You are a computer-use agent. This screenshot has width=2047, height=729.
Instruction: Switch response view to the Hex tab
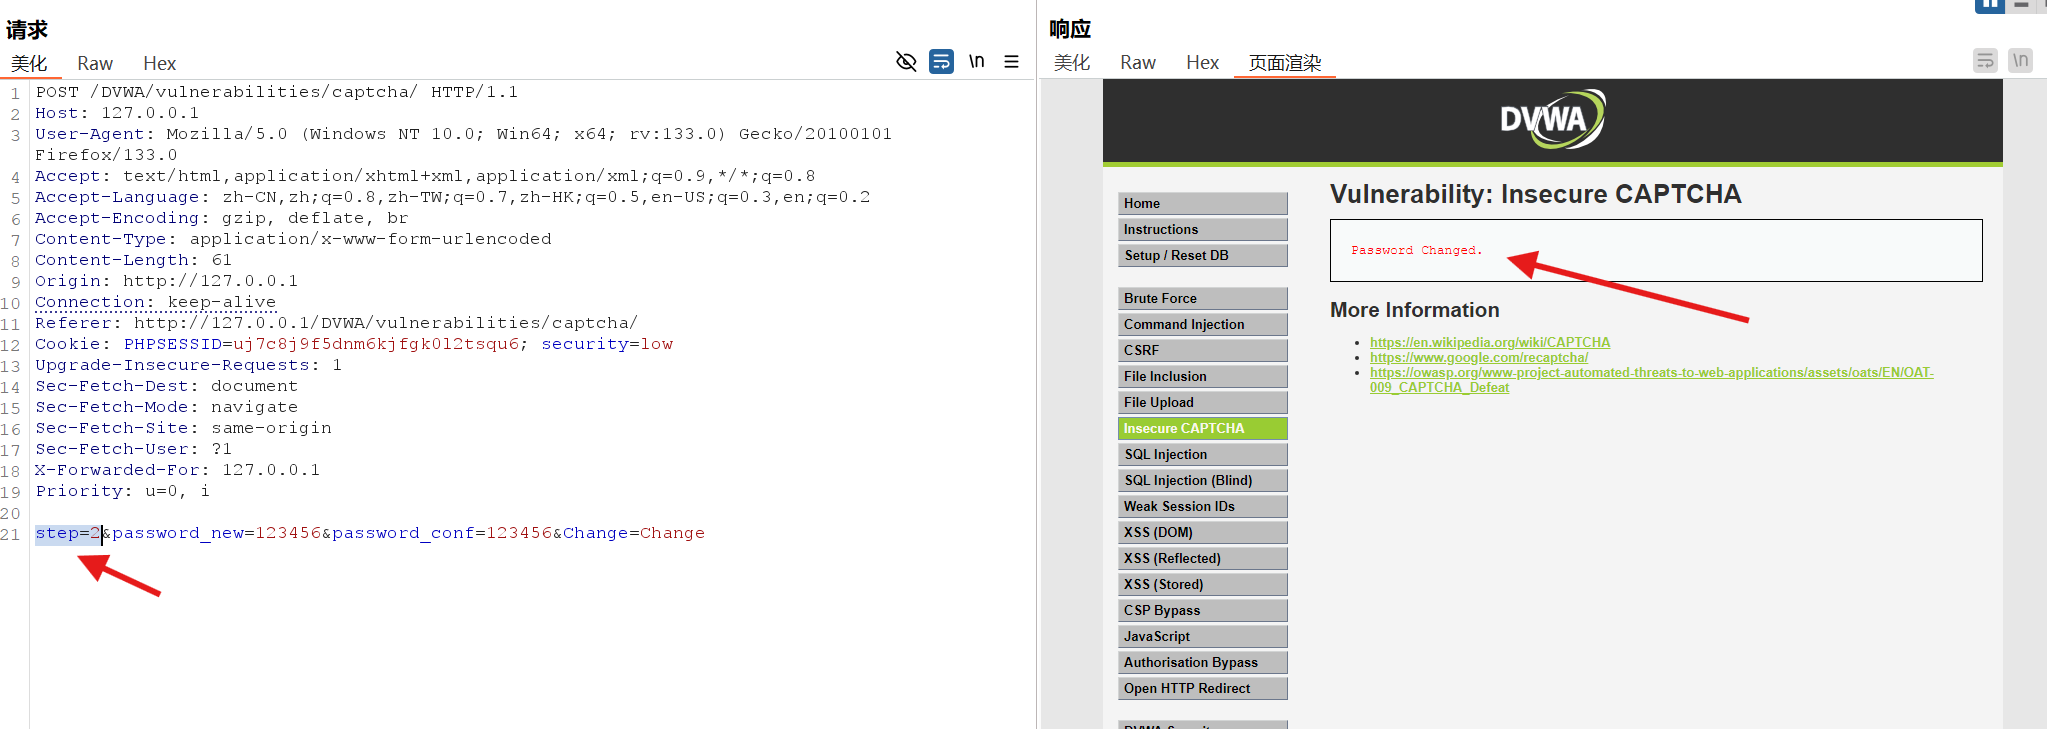point(1202,63)
